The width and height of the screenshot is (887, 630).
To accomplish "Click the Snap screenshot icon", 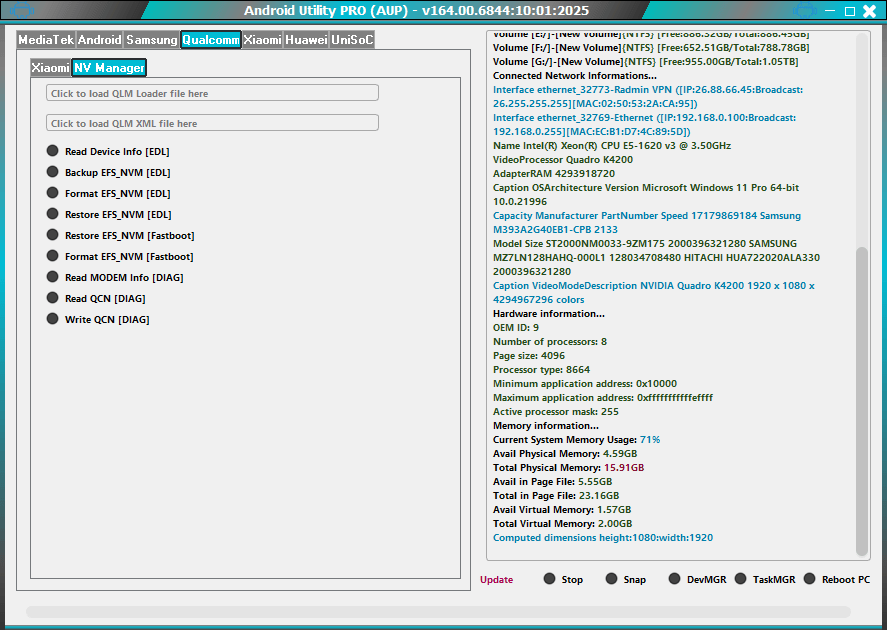I will pos(610,578).
